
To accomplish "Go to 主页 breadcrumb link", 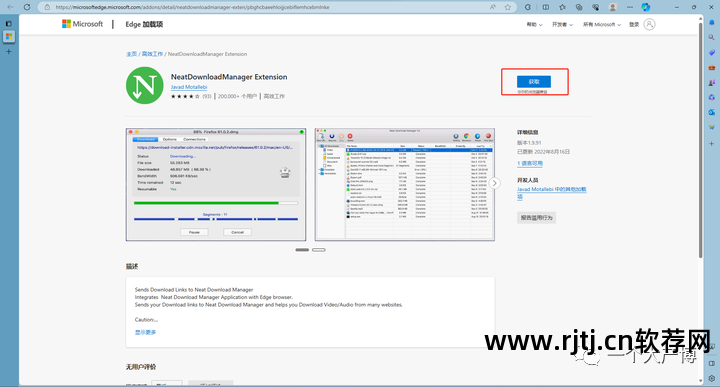I will click(131, 54).
